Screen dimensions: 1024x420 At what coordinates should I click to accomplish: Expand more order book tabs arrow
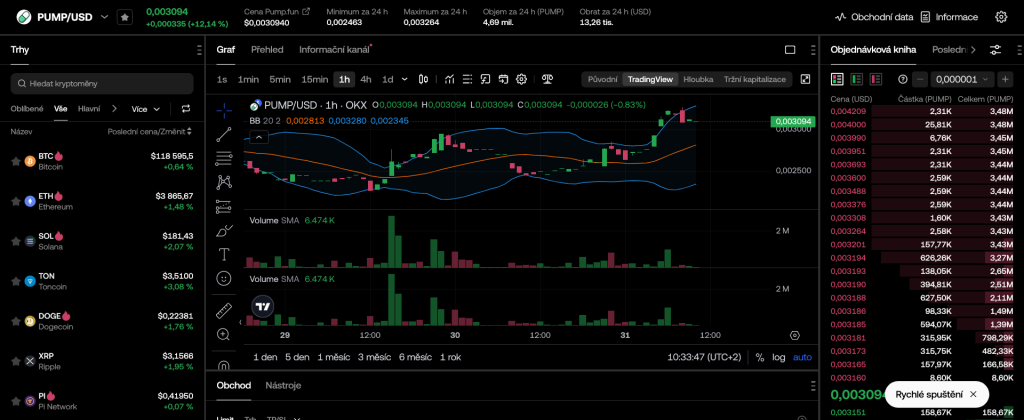coord(974,50)
